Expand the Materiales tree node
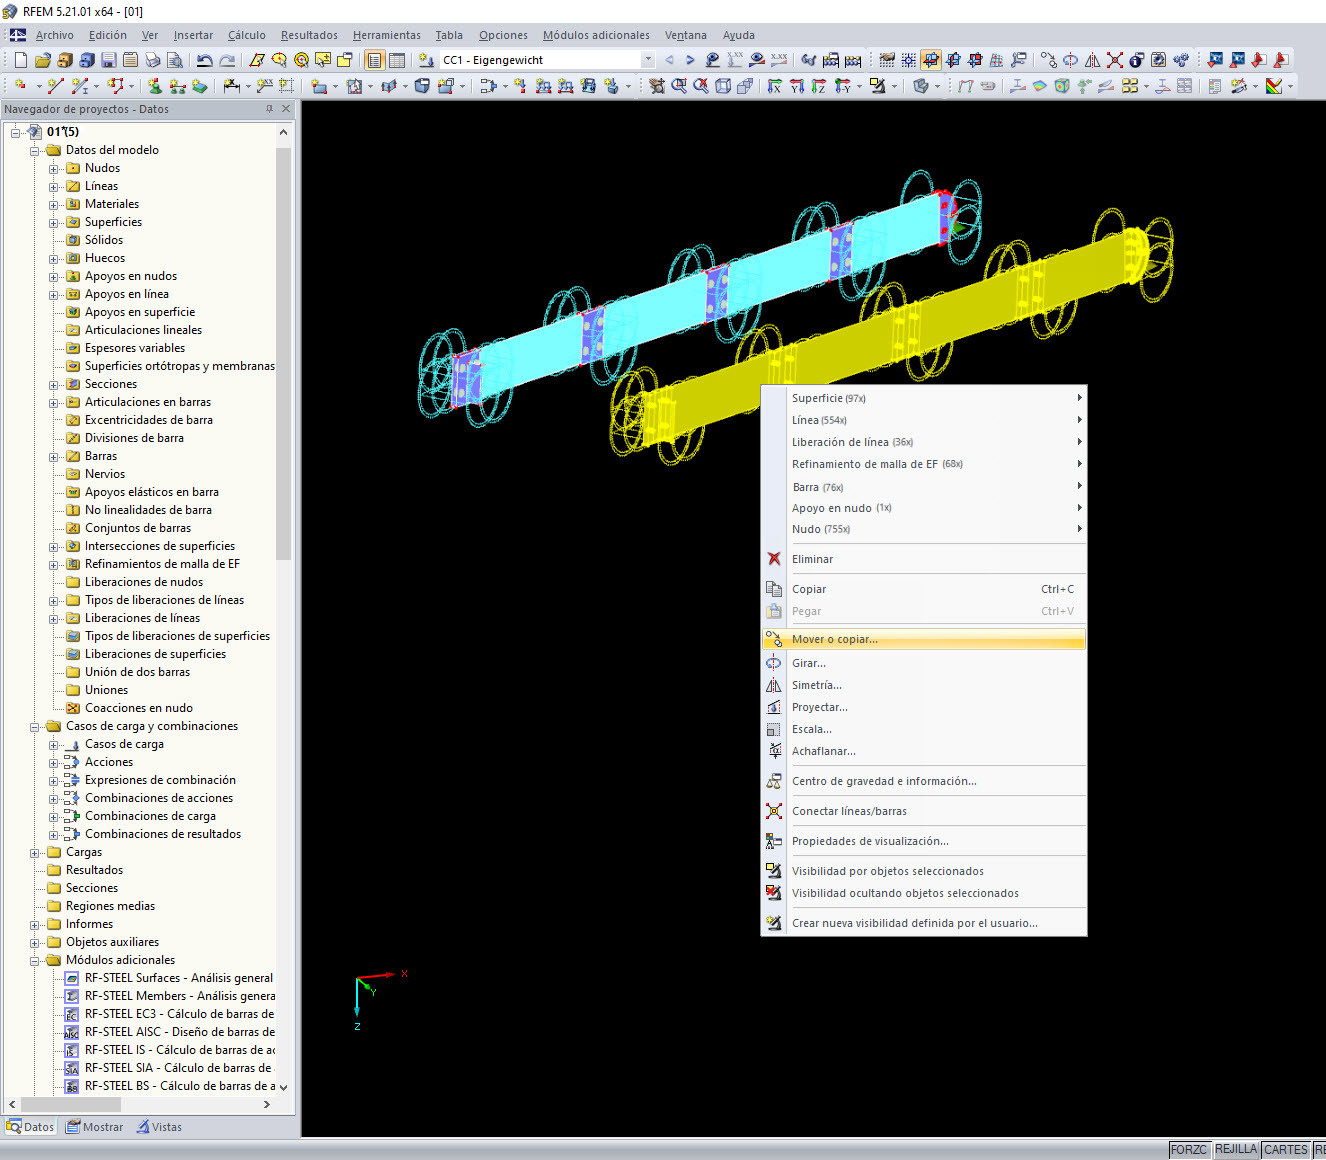 point(54,205)
